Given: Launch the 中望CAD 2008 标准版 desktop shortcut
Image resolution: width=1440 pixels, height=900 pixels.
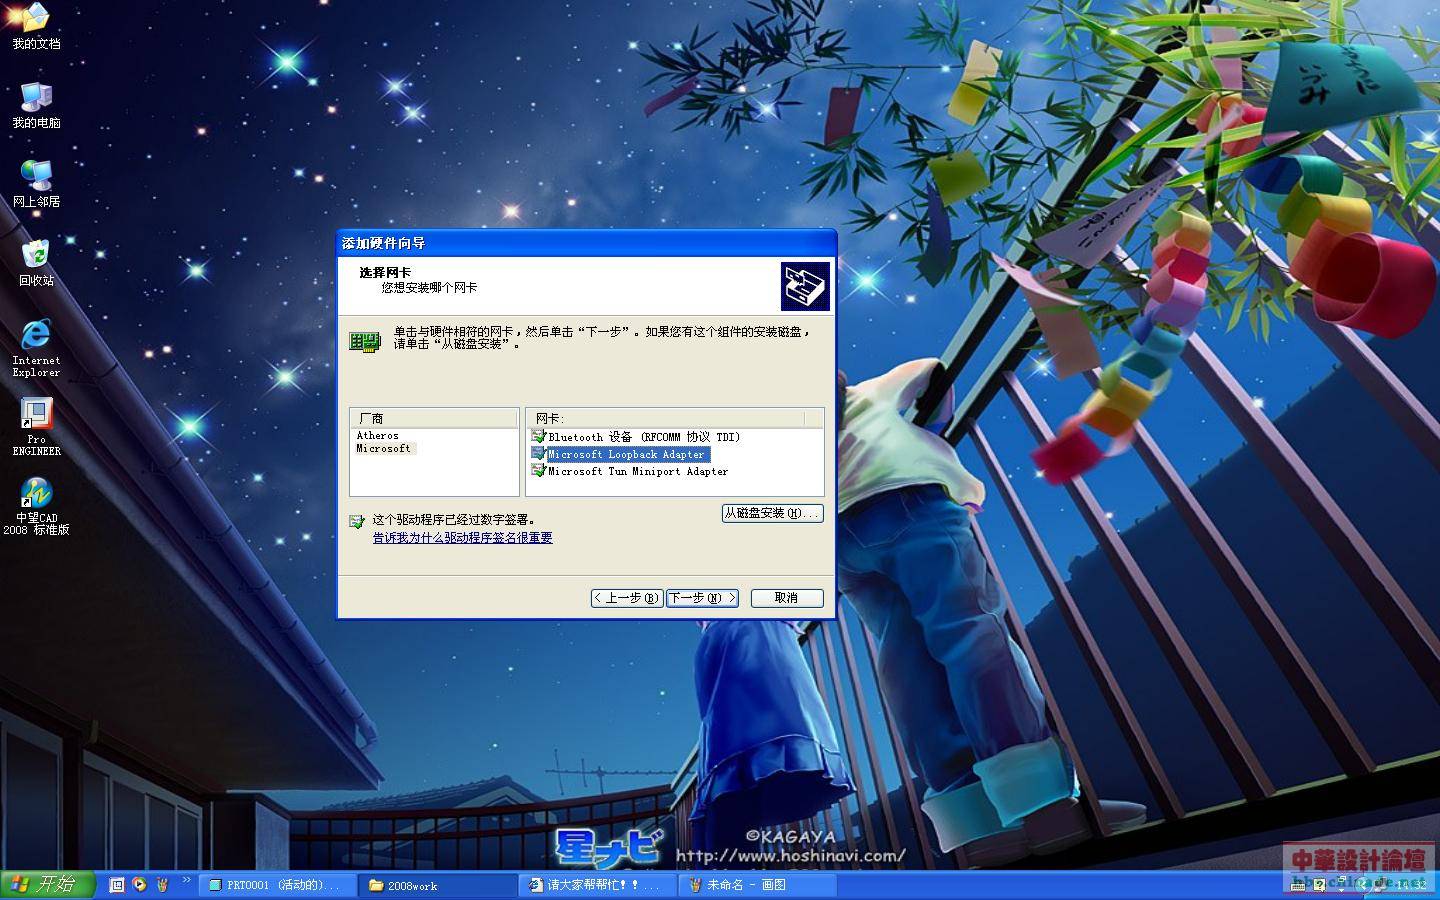Looking at the screenshot, I should click(36, 506).
